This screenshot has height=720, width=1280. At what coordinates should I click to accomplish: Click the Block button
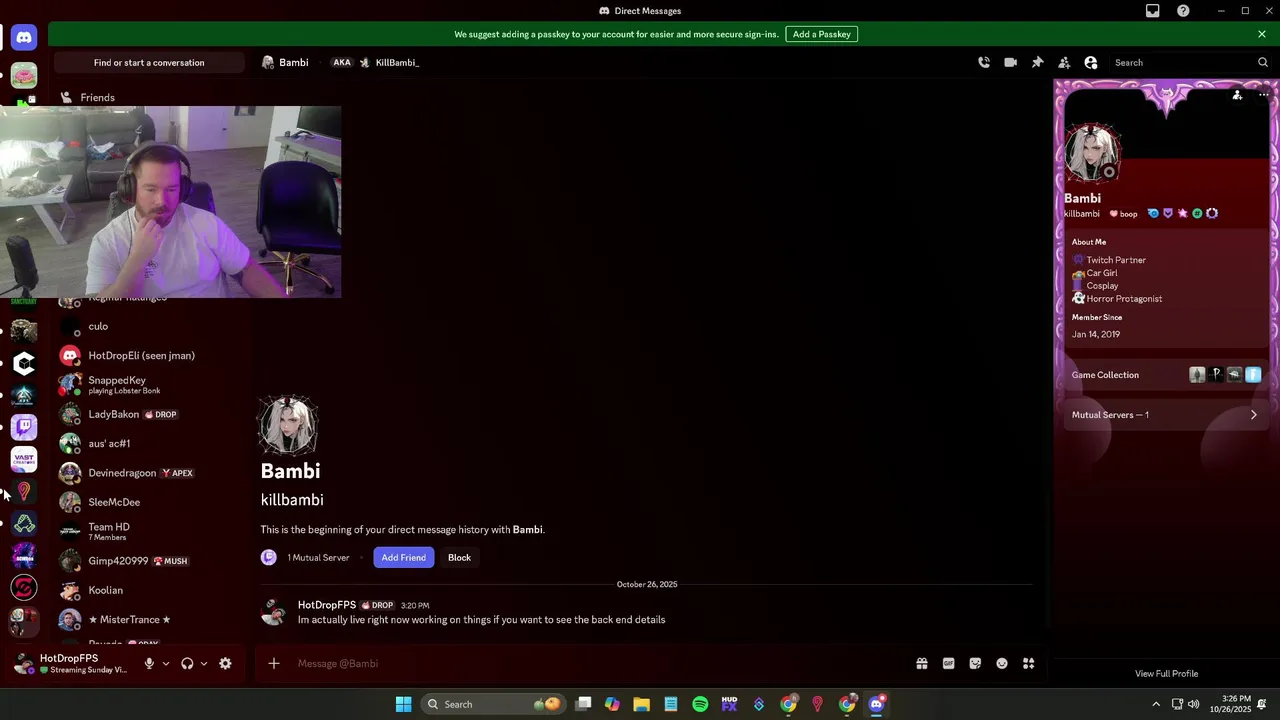[459, 558]
